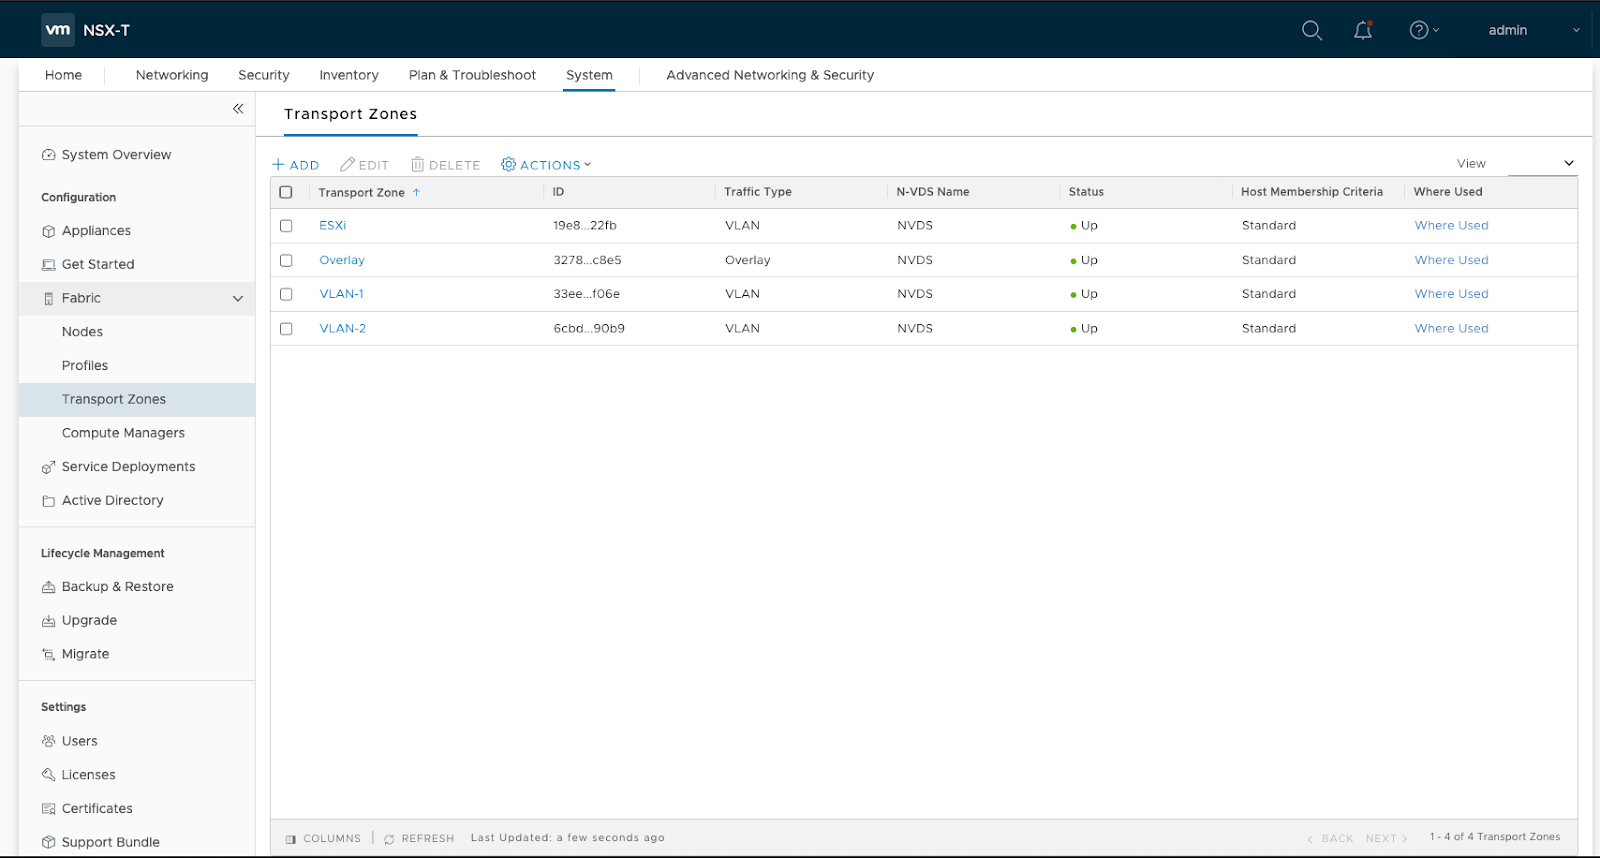Click the ADD plus icon
Image resolution: width=1600 pixels, height=858 pixels.
[279, 165]
